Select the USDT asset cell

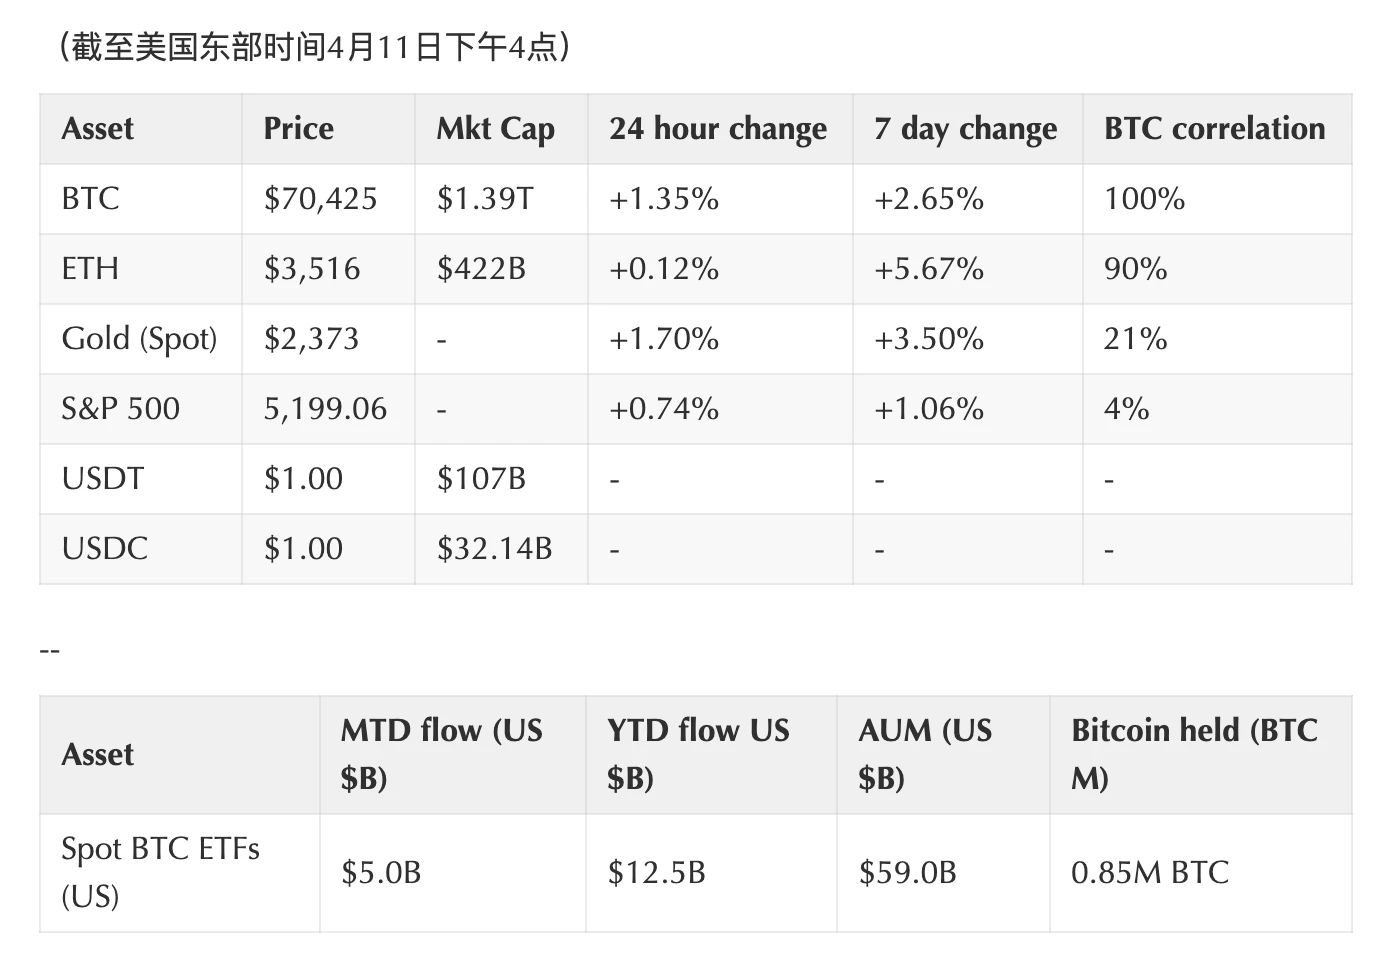(x=103, y=479)
